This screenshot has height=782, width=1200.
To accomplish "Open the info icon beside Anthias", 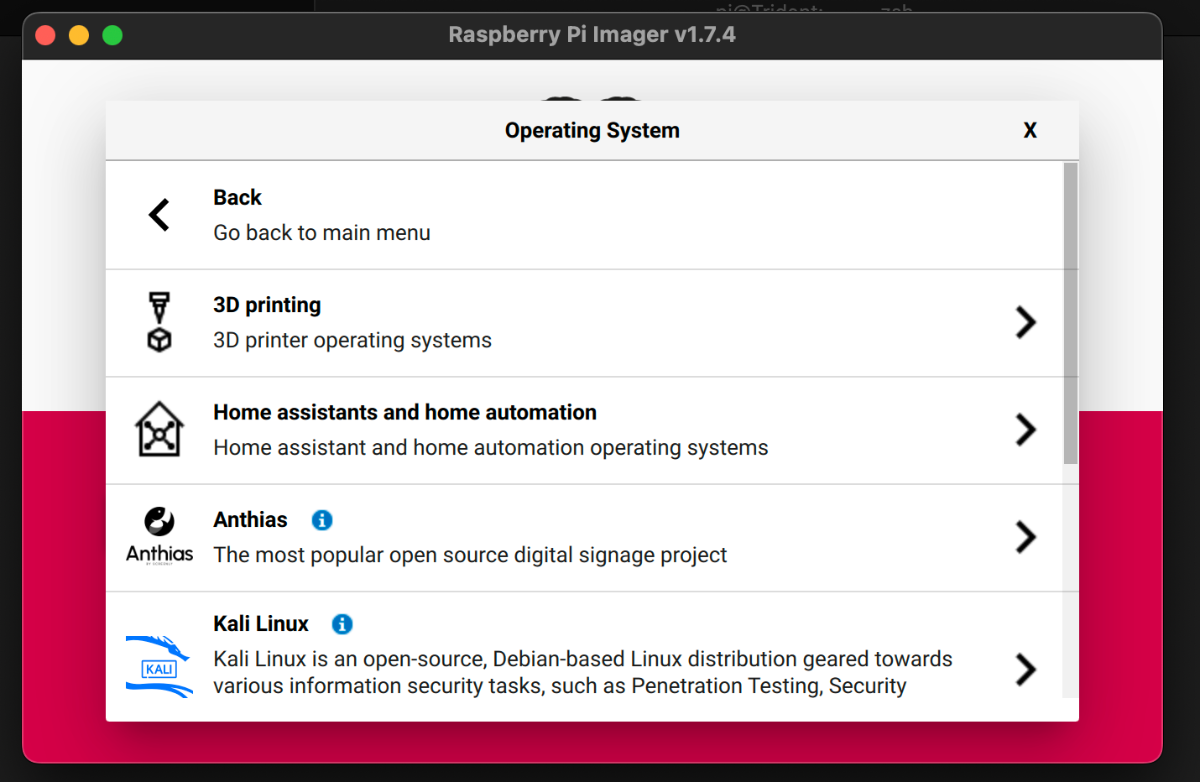I will 322,520.
